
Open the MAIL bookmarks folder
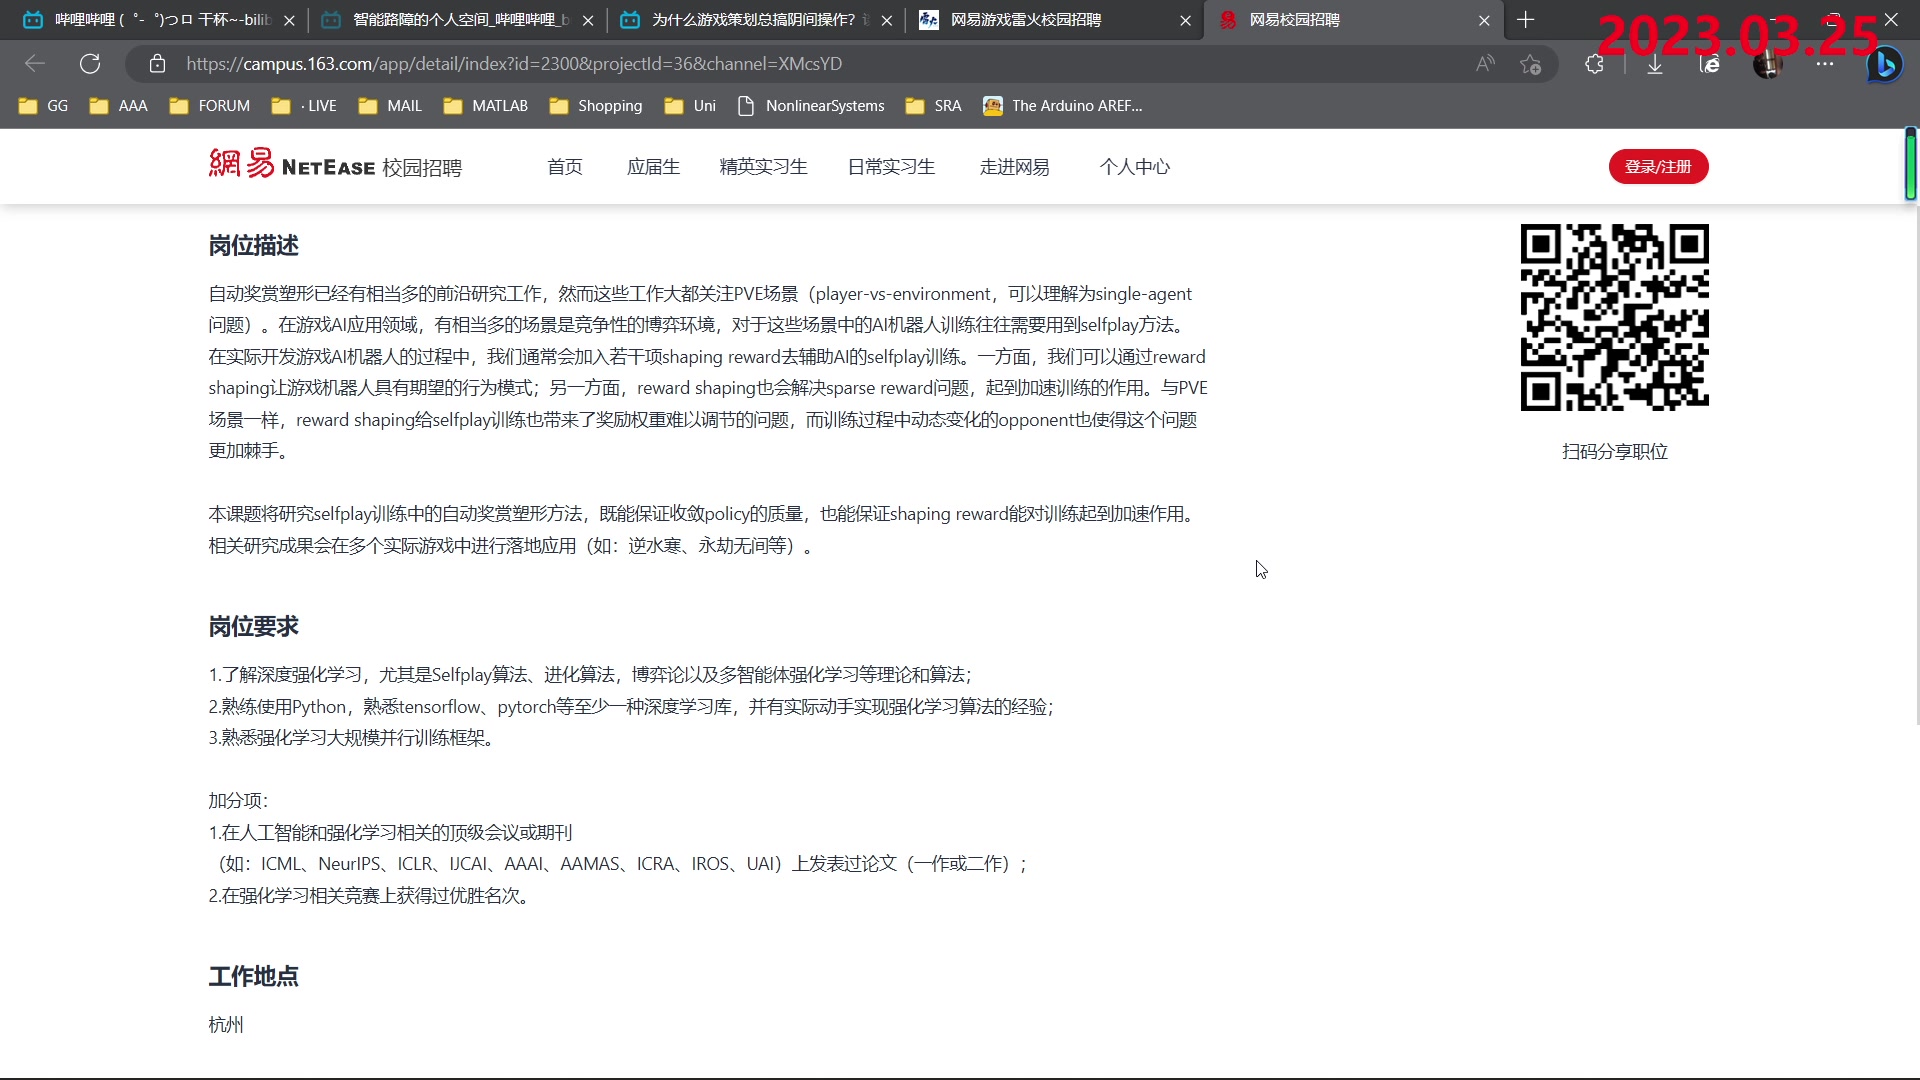390,106
